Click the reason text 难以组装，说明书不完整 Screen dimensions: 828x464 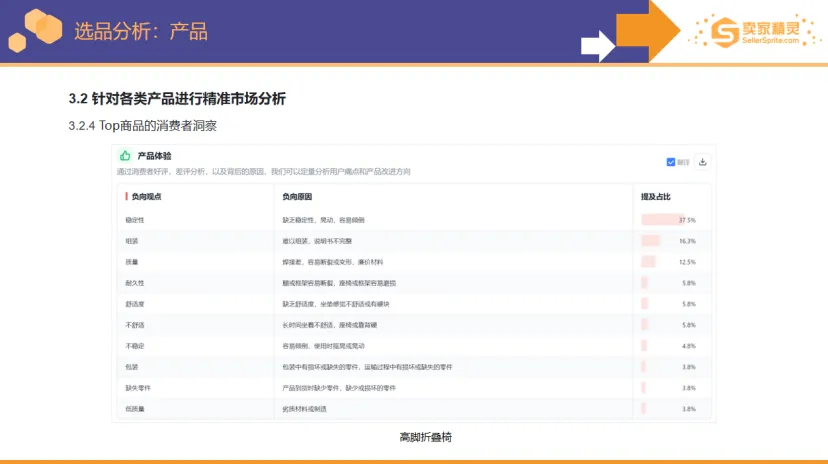[x=317, y=241]
